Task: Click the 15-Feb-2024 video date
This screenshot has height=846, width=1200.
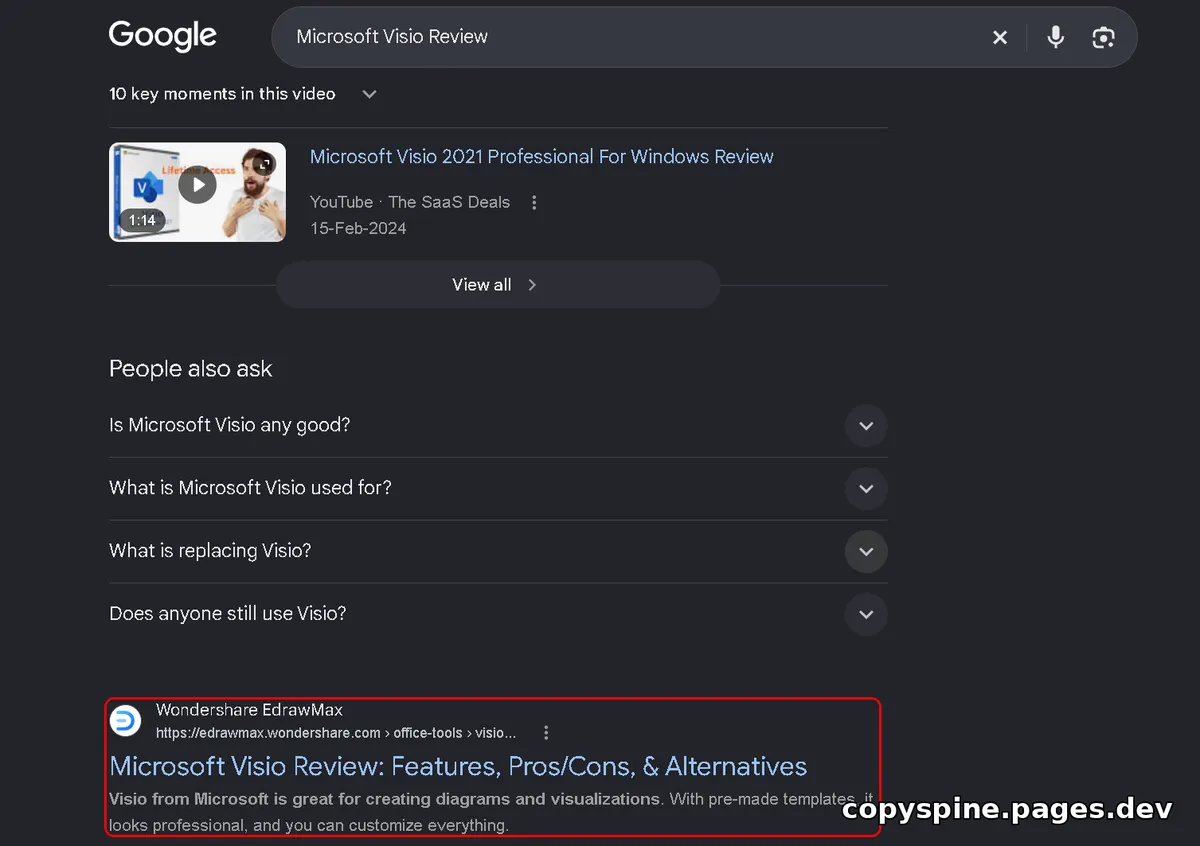Action: pos(358,228)
